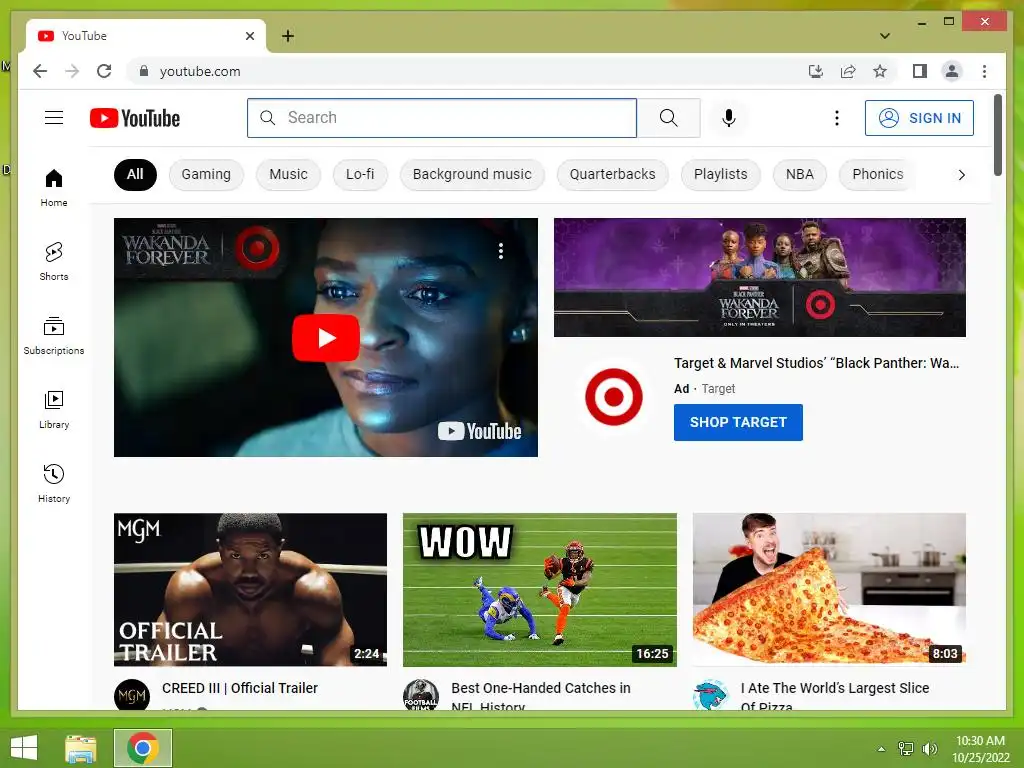Click in the YouTube search field
Image resolution: width=1024 pixels, height=768 pixels.
pos(442,118)
